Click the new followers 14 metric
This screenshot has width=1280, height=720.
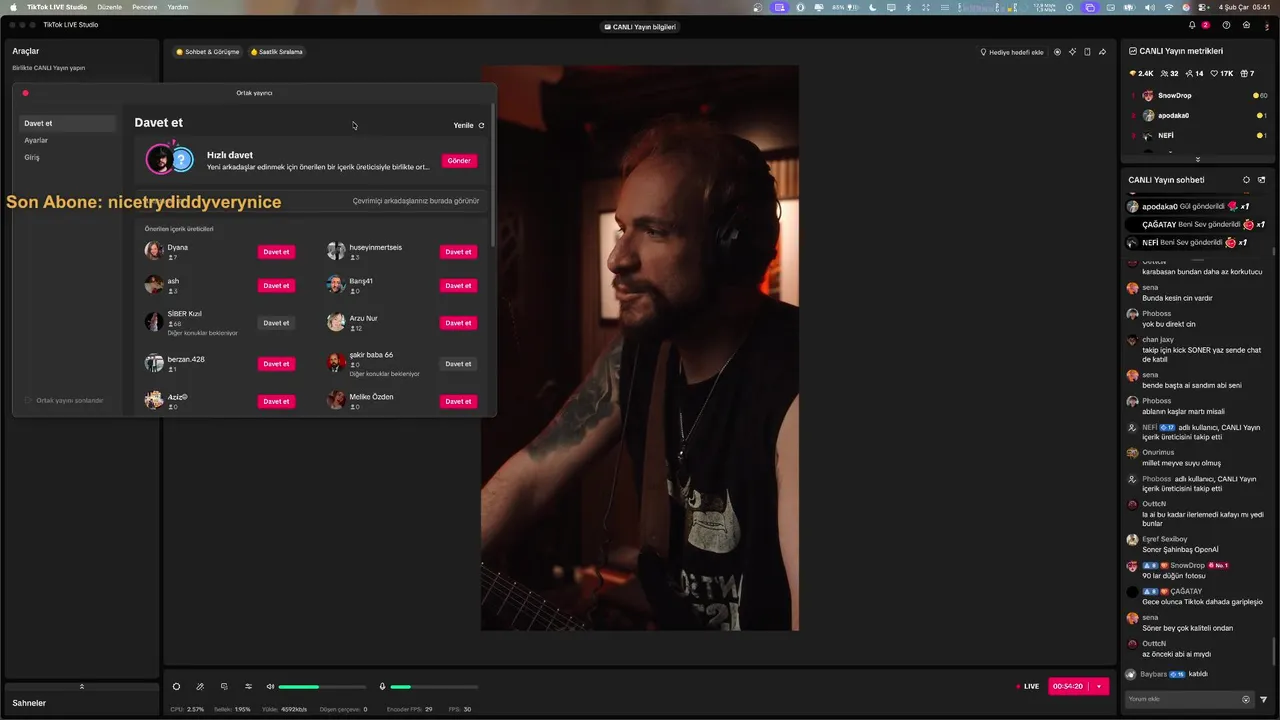1194,73
